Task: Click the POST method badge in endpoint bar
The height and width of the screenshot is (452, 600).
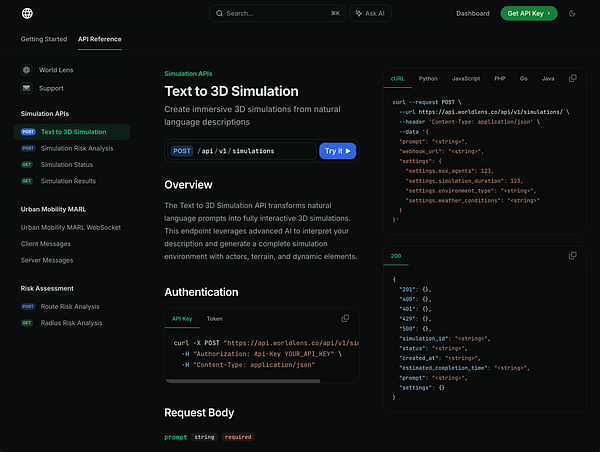Action: 182,151
